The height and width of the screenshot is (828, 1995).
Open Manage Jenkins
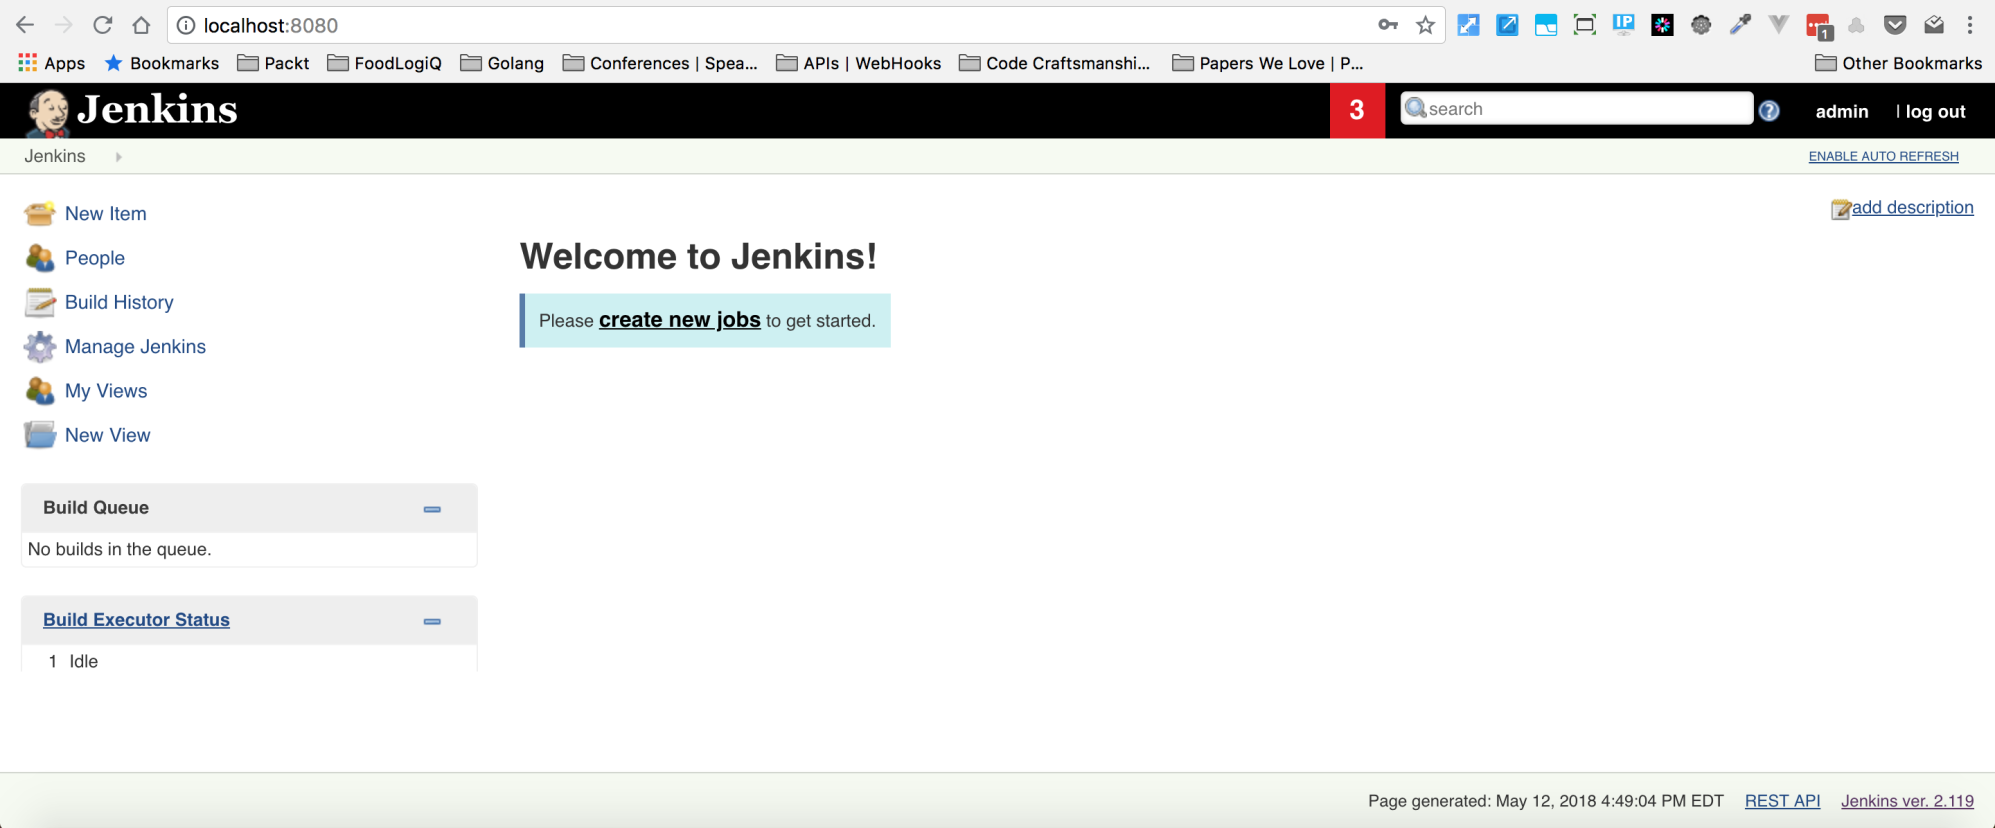point(135,347)
